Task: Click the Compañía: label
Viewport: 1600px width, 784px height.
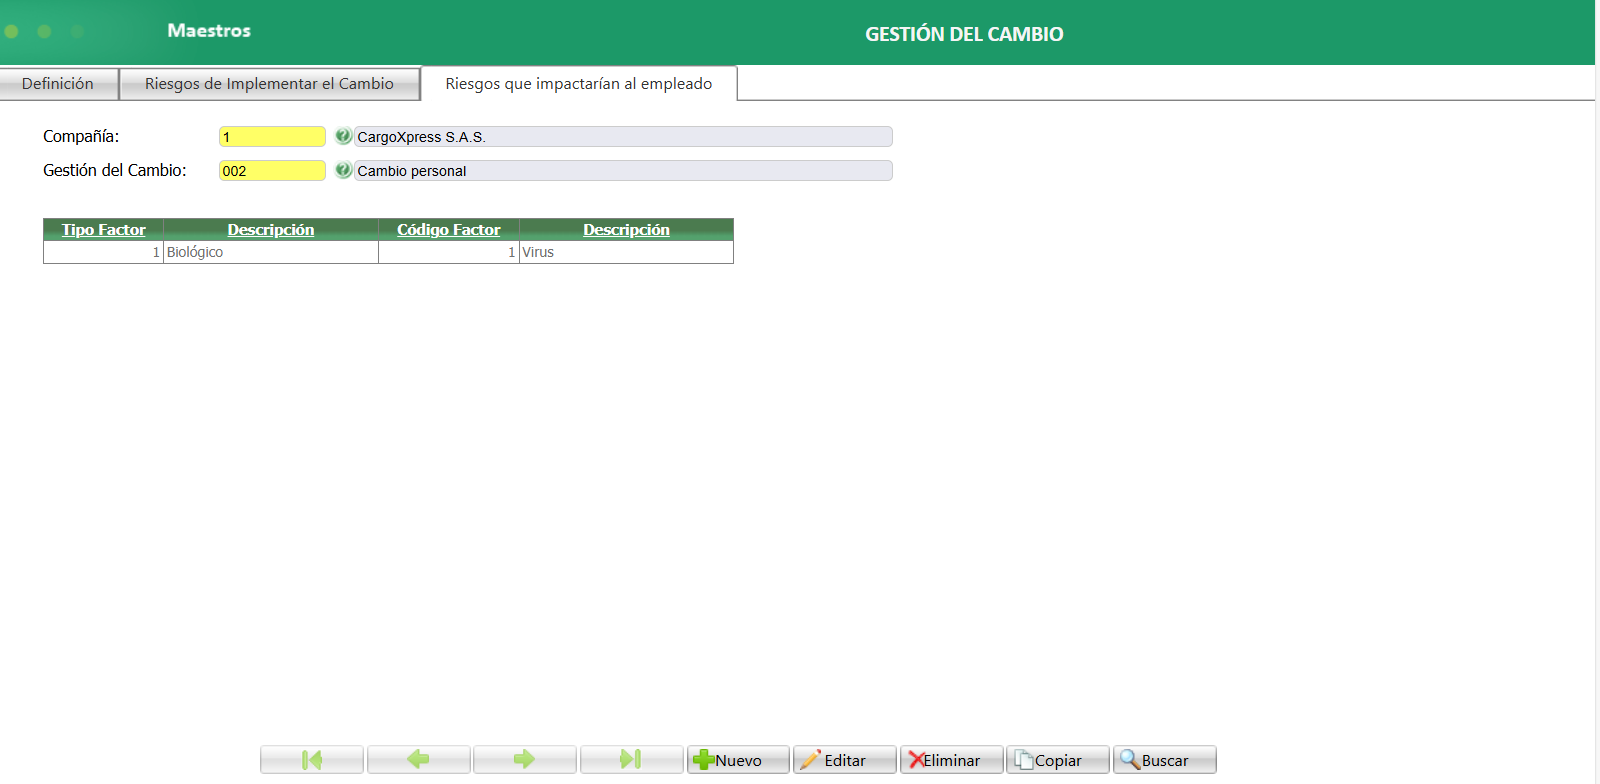Action: [x=81, y=136]
